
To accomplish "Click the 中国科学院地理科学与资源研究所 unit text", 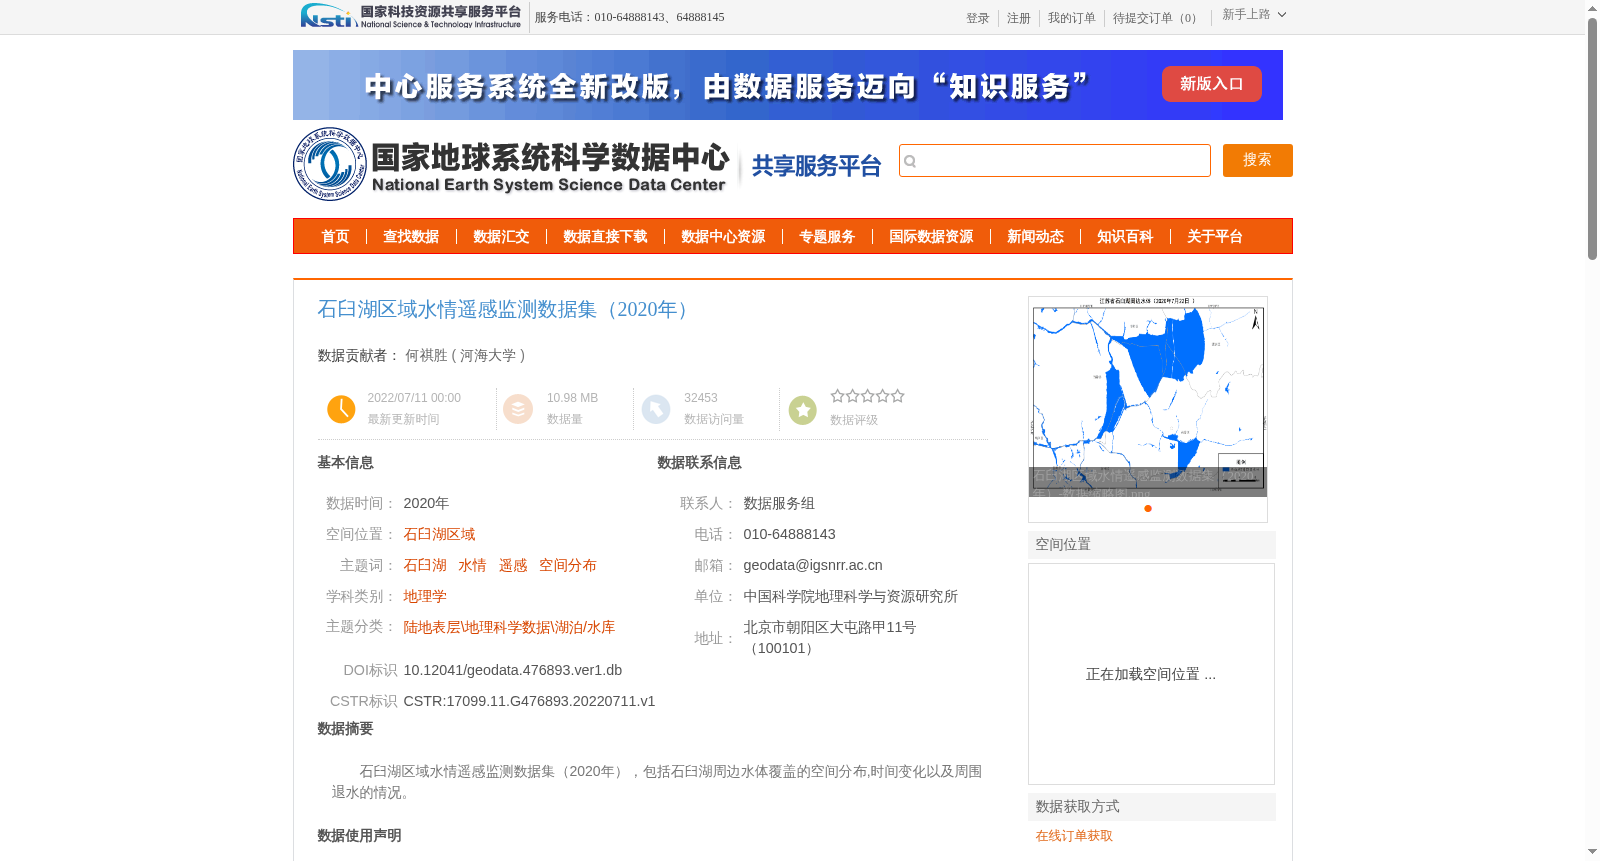I will [850, 597].
